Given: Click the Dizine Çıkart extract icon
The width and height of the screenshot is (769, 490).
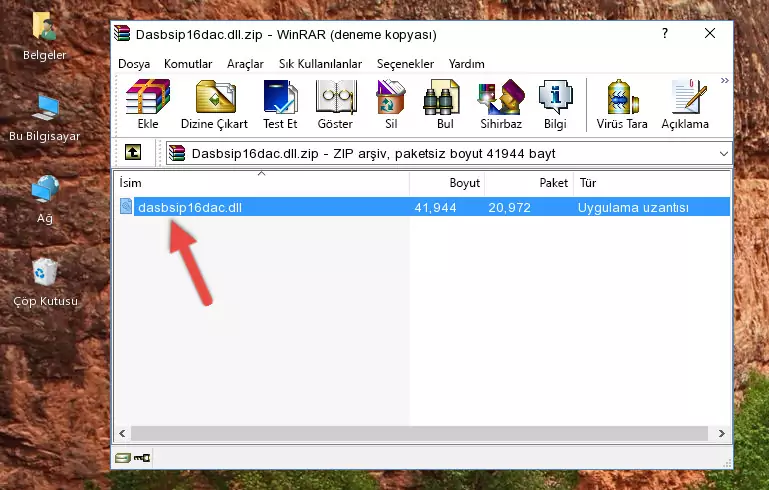Looking at the screenshot, I should pyautogui.click(x=214, y=104).
